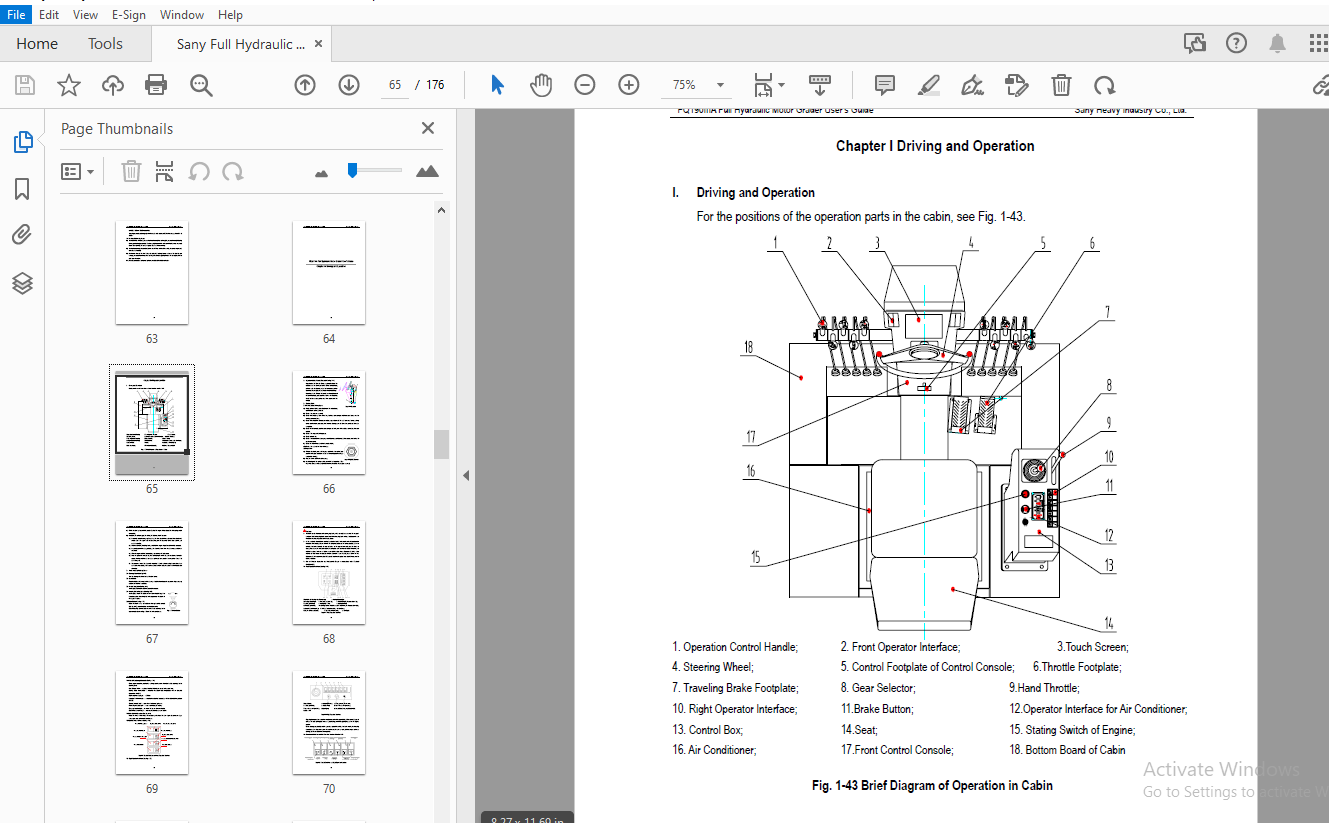Switch to the Tools tab
The width and height of the screenshot is (1329, 823).
[x=105, y=44]
